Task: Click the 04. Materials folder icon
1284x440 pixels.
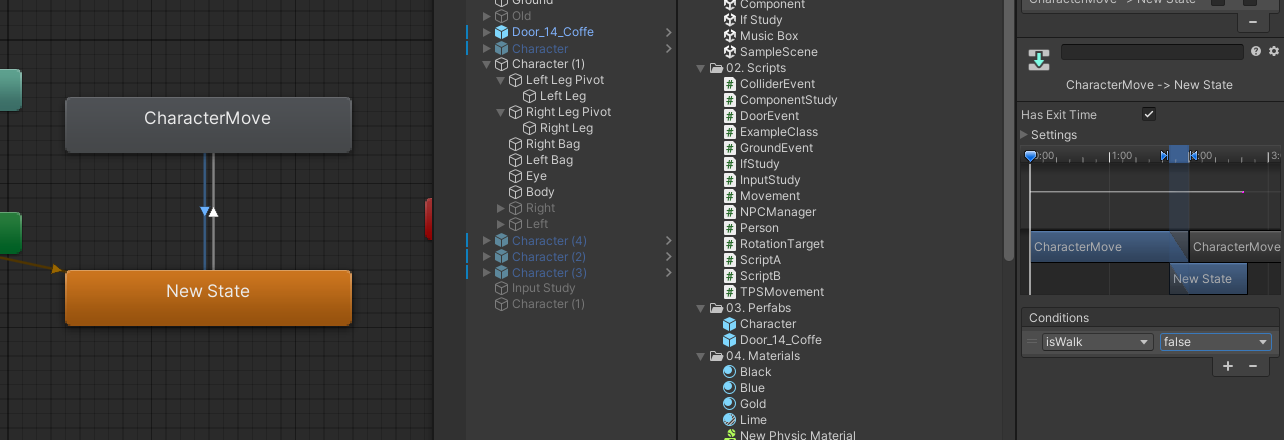Action: 716,356
